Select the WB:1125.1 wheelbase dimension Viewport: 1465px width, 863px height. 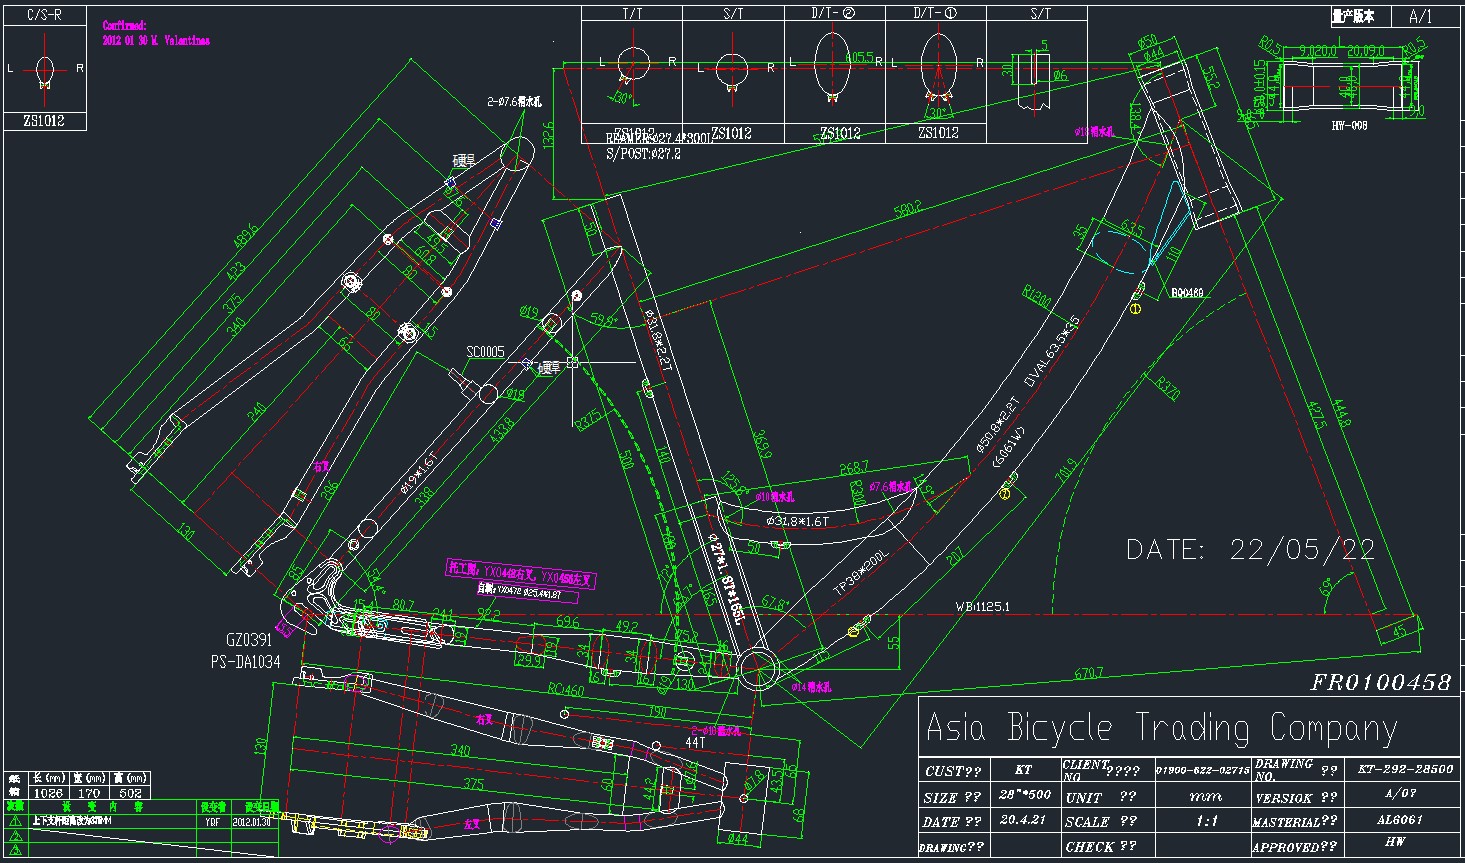982,606
